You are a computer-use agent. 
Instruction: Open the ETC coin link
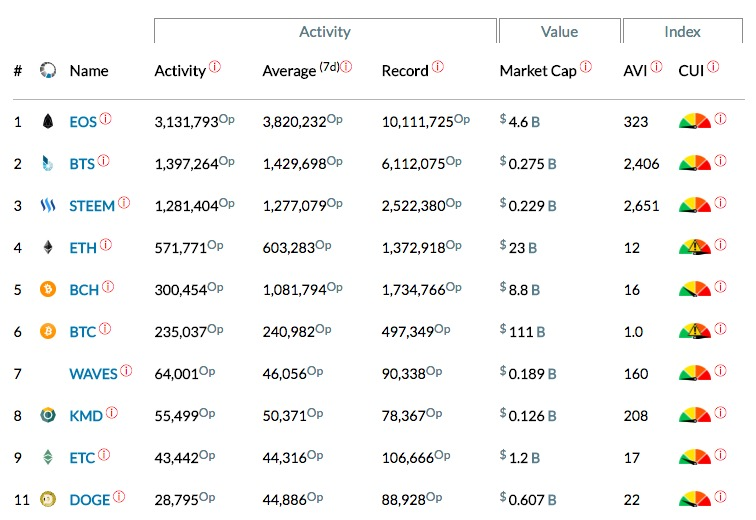coord(82,458)
